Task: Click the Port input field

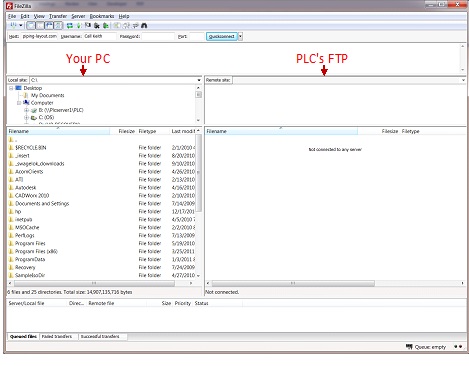Action: click(196, 36)
